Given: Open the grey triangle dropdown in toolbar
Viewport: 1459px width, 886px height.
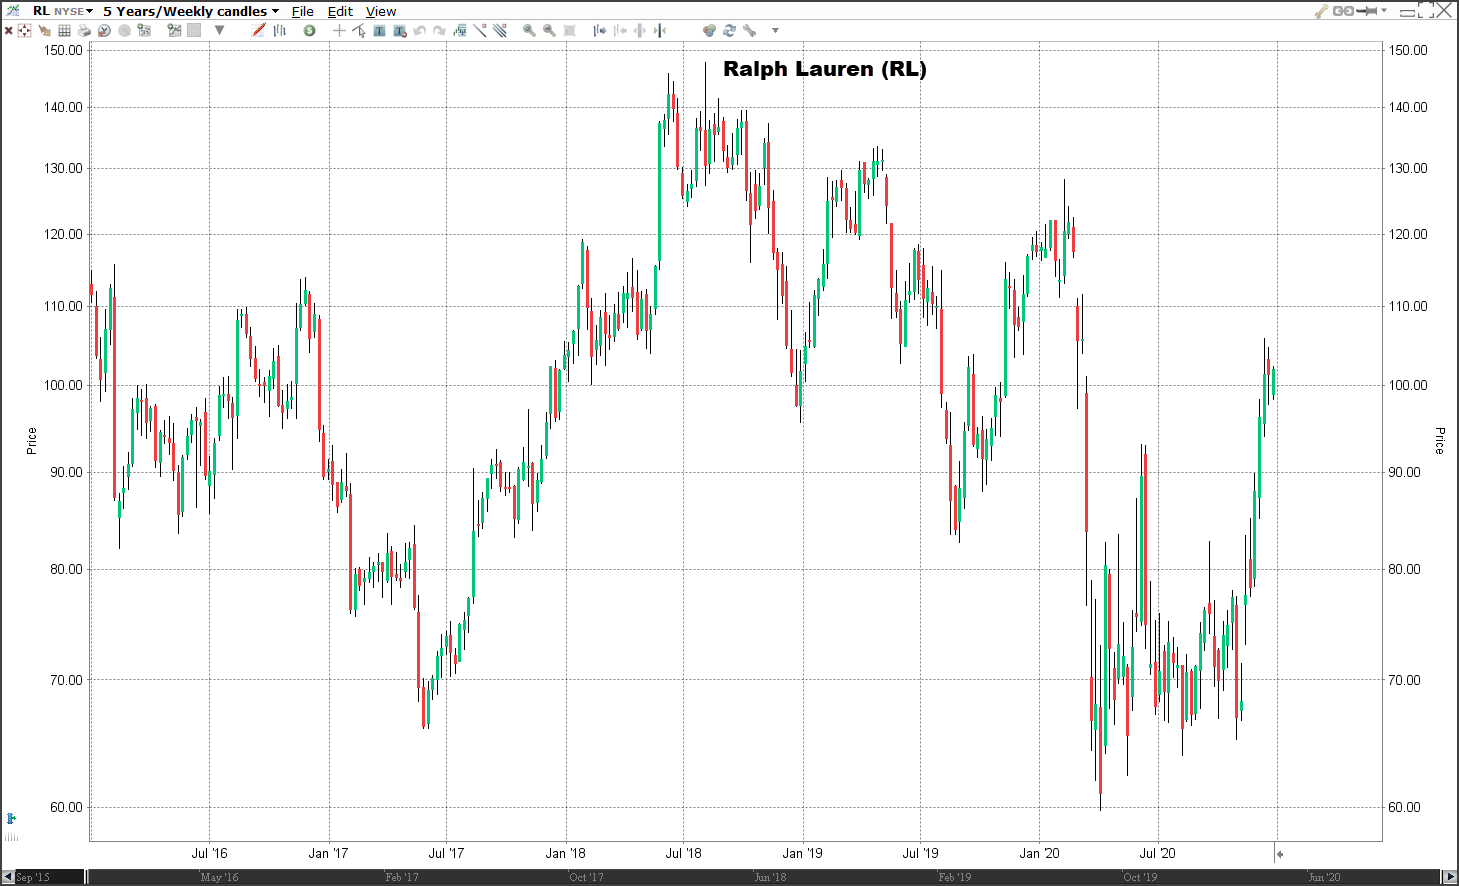Looking at the screenshot, I should (x=219, y=31).
